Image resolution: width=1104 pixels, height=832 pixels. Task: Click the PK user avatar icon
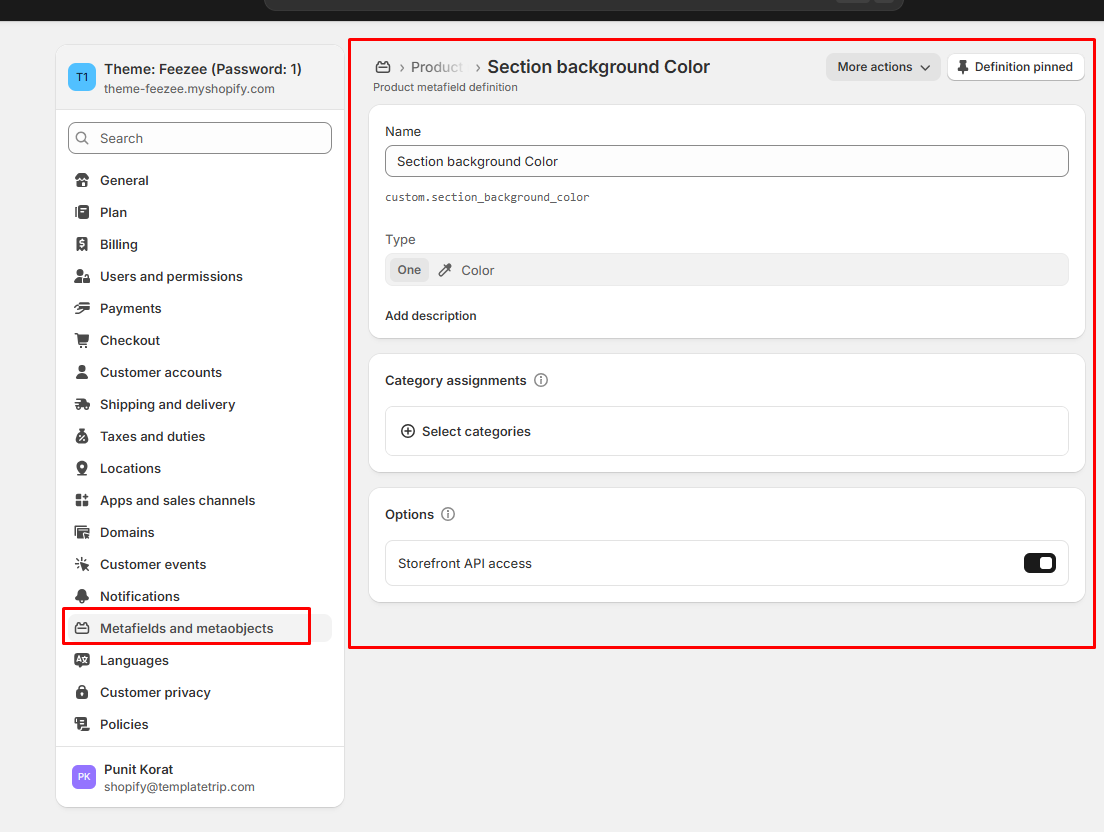pyautogui.click(x=84, y=777)
